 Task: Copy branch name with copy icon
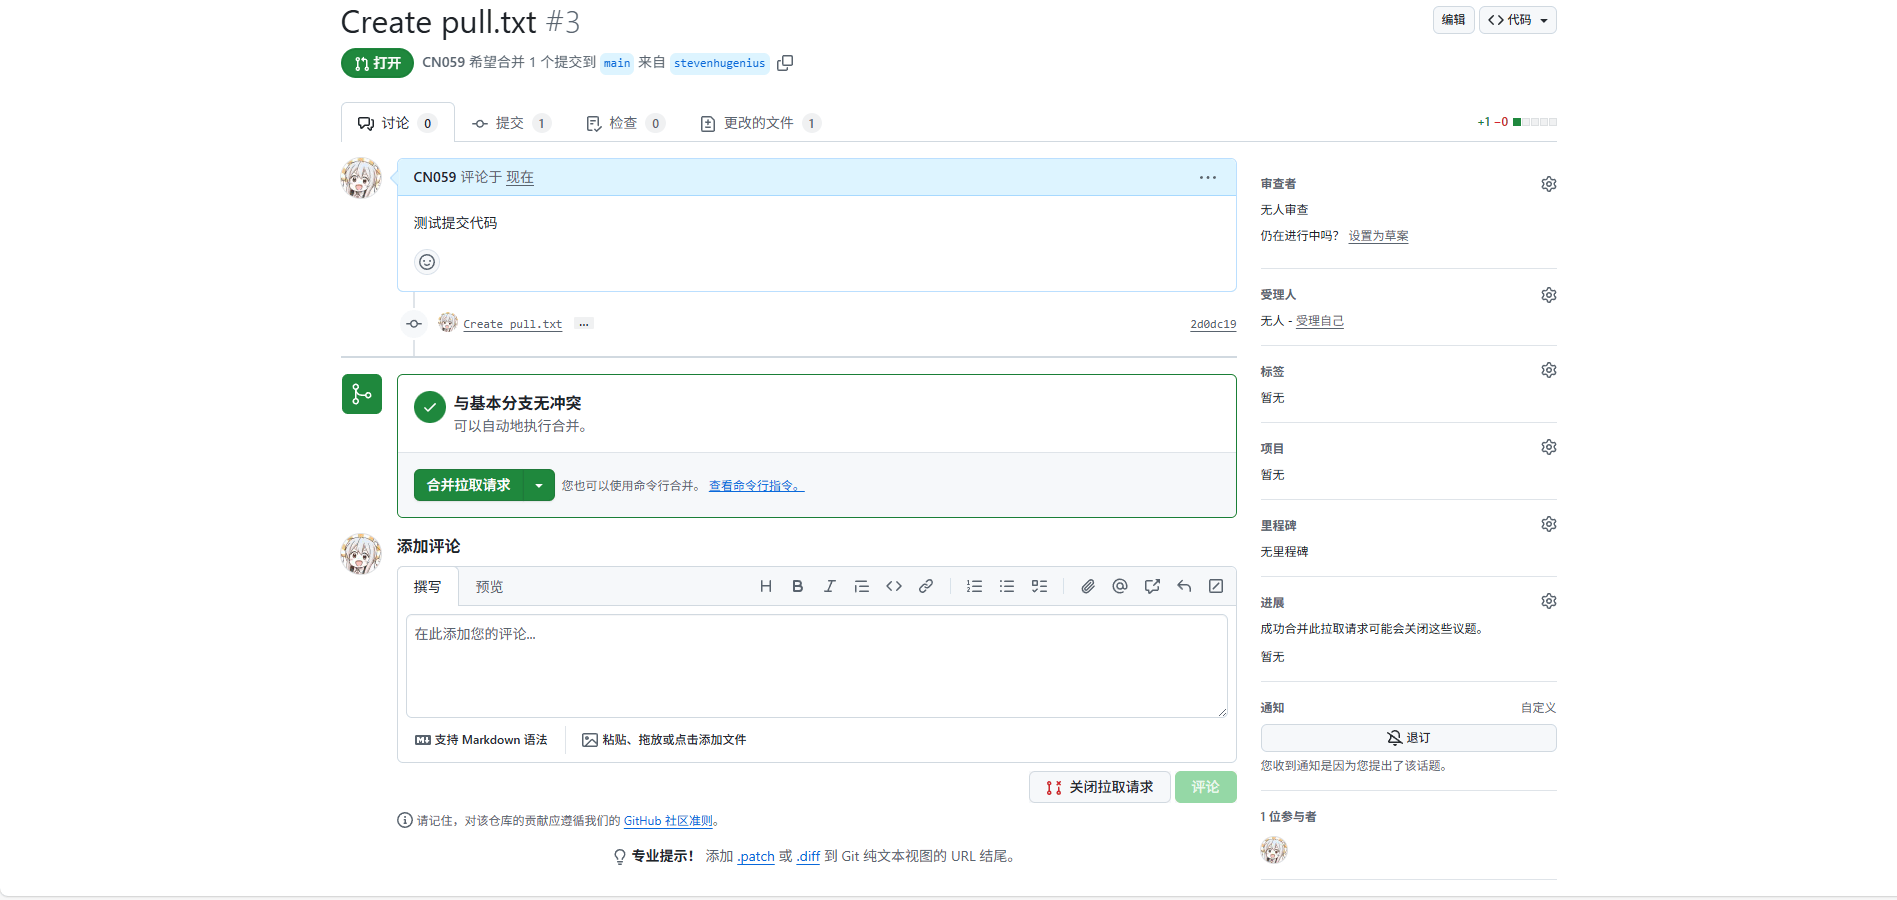pos(785,63)
